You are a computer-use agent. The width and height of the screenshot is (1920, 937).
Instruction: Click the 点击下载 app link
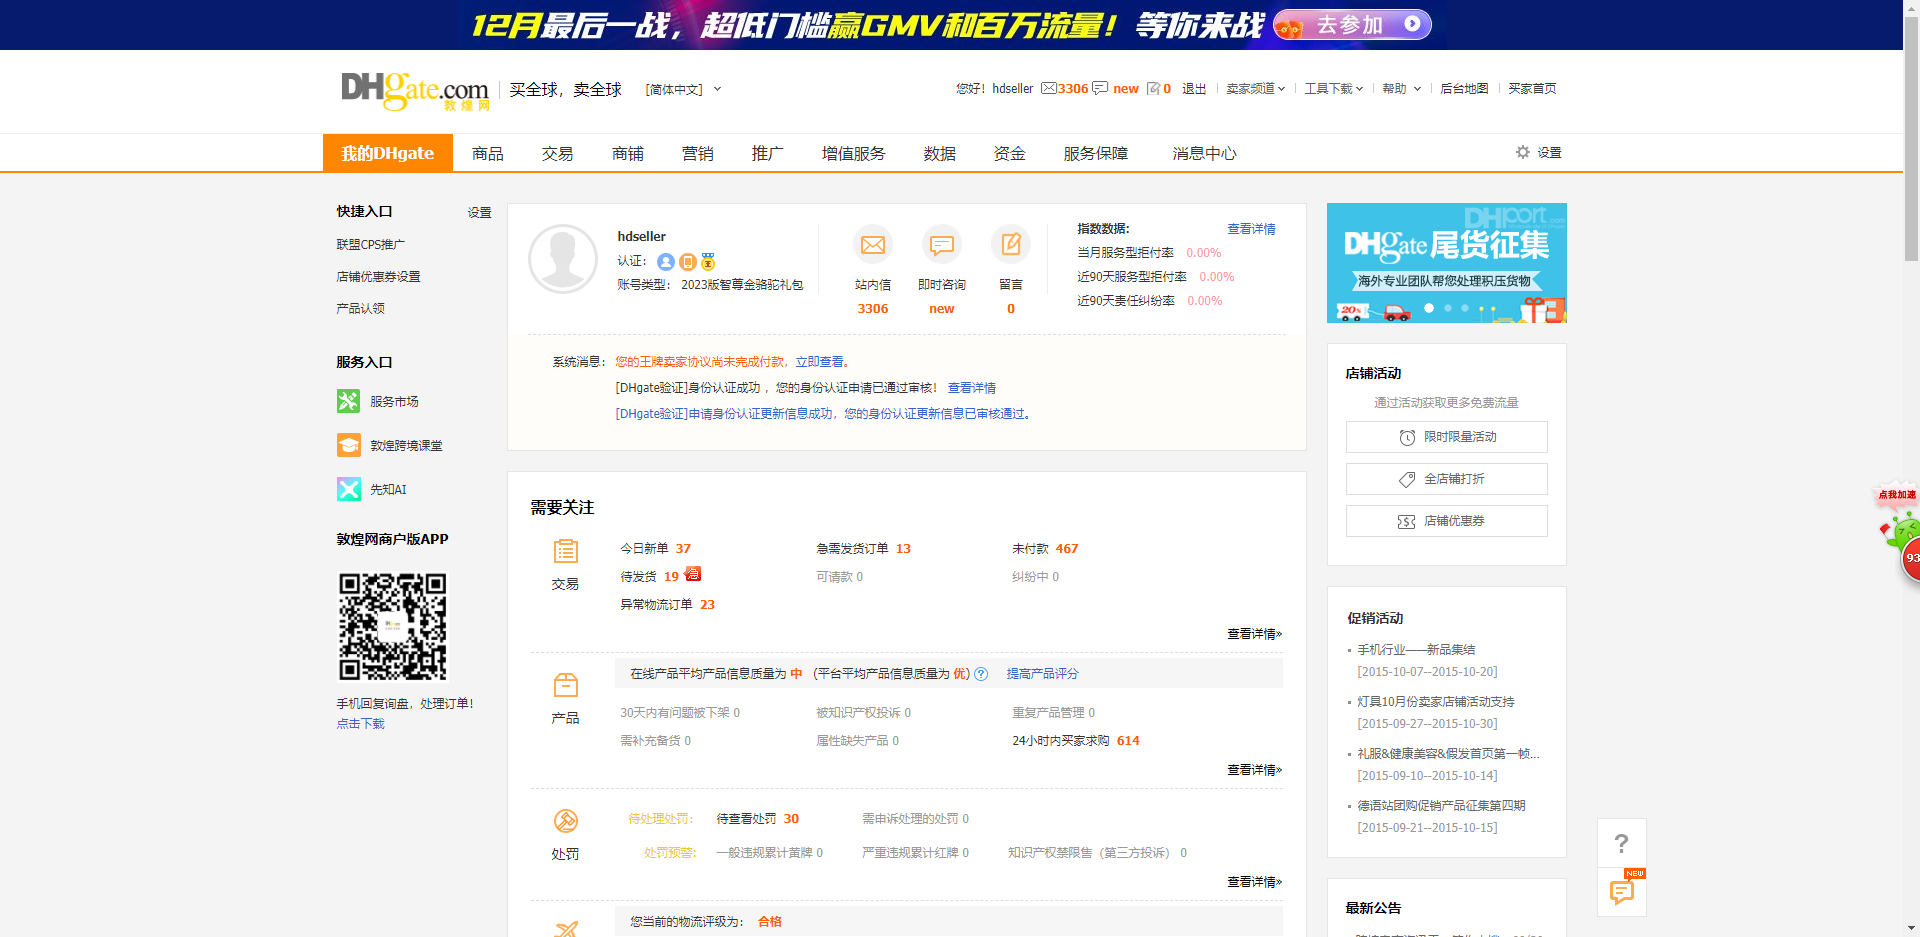[360, 724]
